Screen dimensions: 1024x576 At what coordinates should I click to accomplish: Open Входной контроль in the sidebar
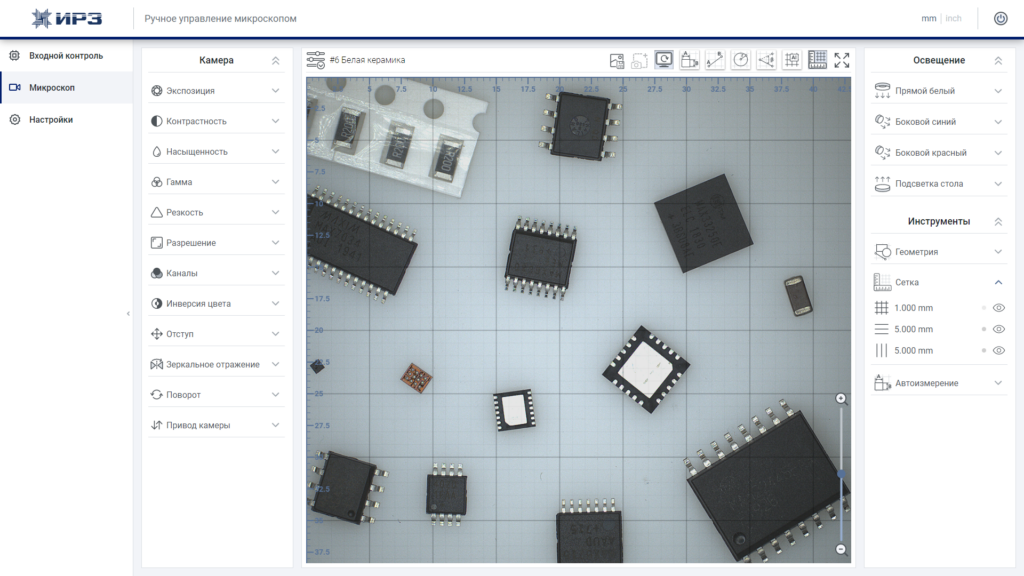pyautogui.click(x=66, y=56)
